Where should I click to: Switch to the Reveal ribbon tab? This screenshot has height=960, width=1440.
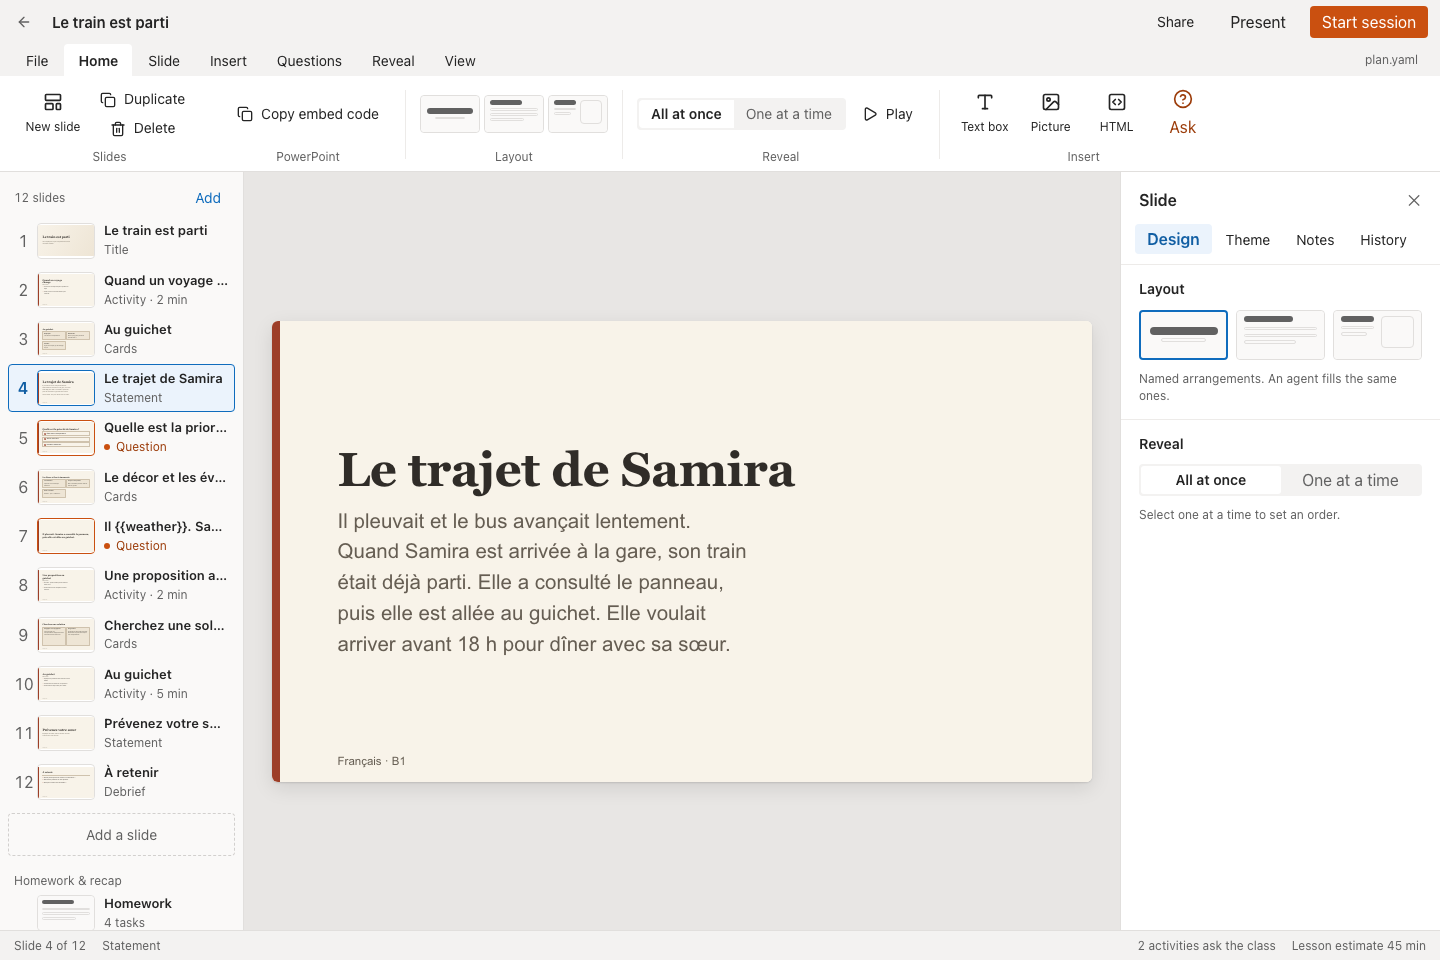393,61
